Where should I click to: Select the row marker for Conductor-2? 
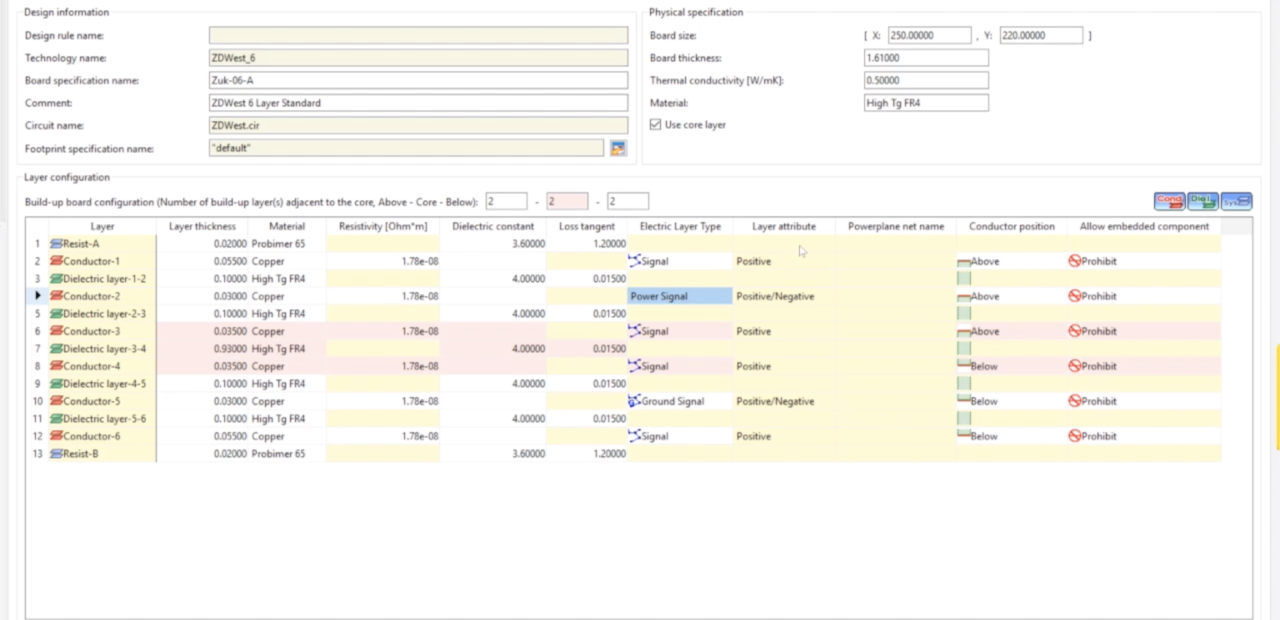pos(37,296)
